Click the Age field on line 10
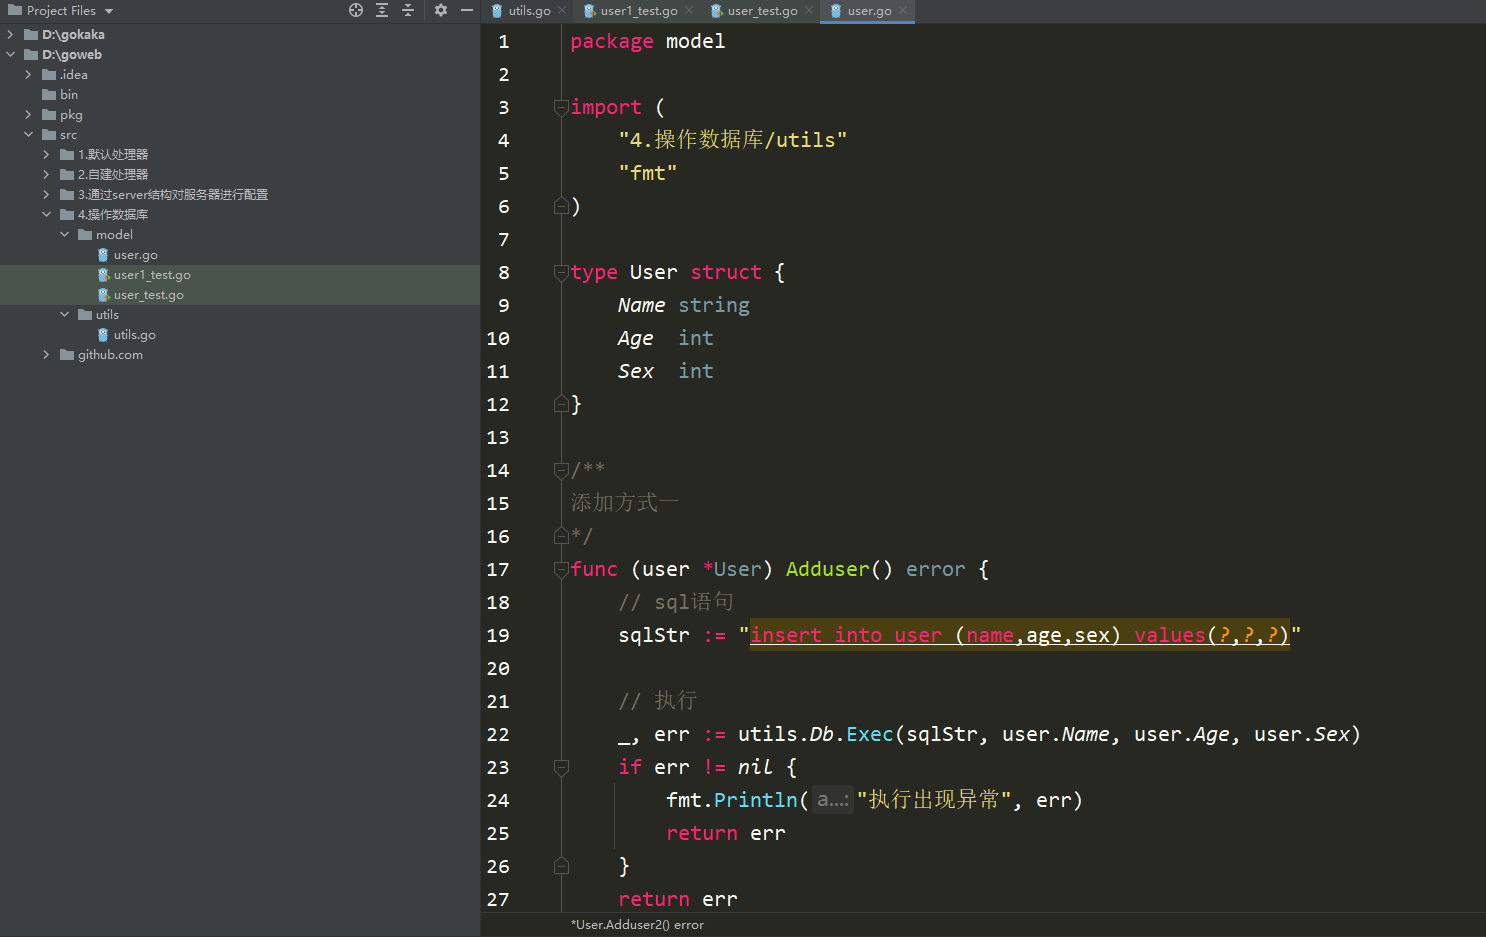 636,338
